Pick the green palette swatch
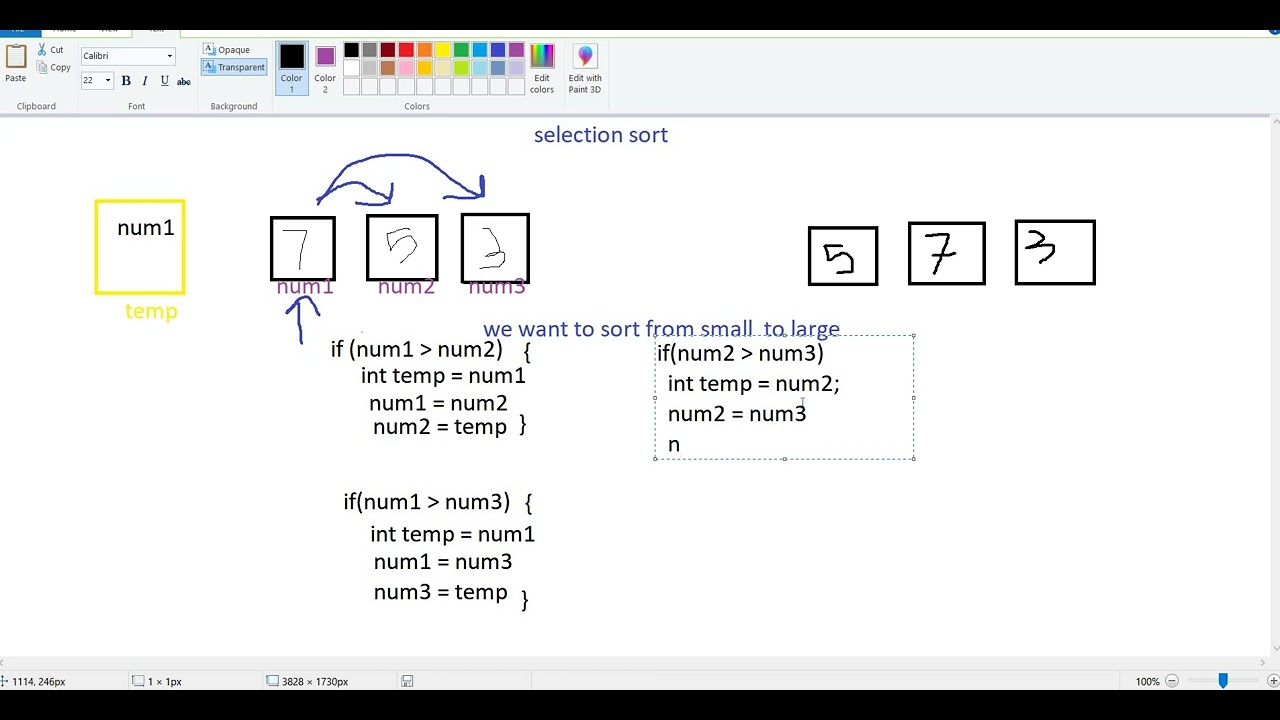This screenshot has width=1280, height=720. pyautogui.click(x=461, y=50)
